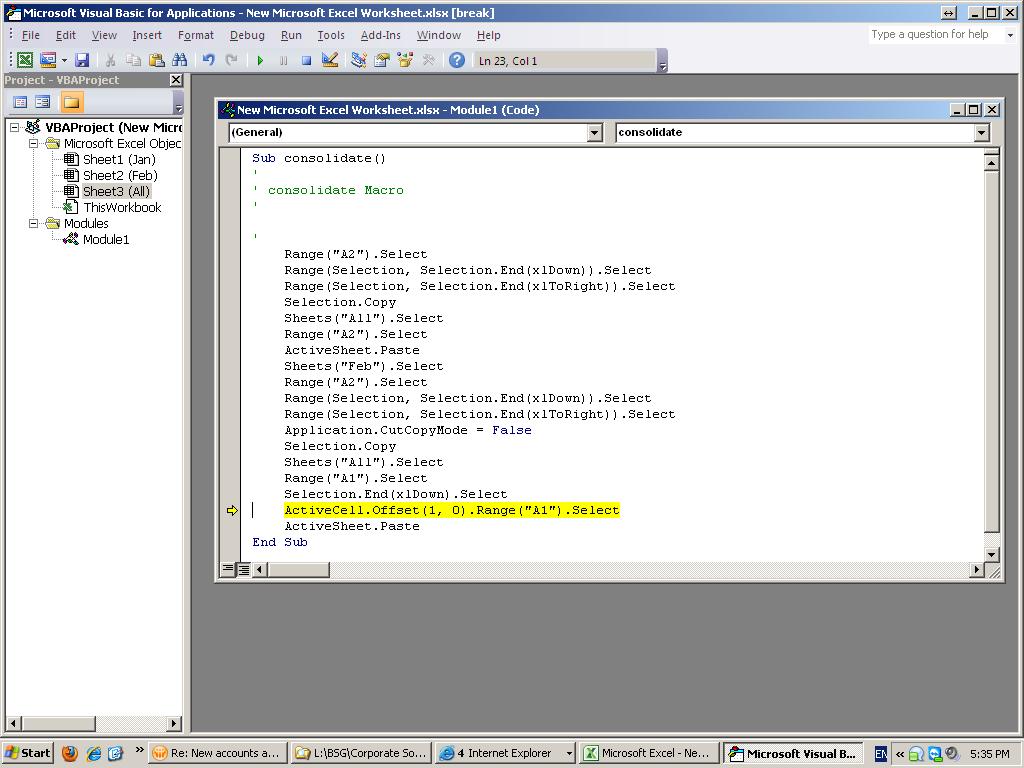Toggle Design Mode icon
The height and width of the screenshot is (768, 1024).
[330, 60]
